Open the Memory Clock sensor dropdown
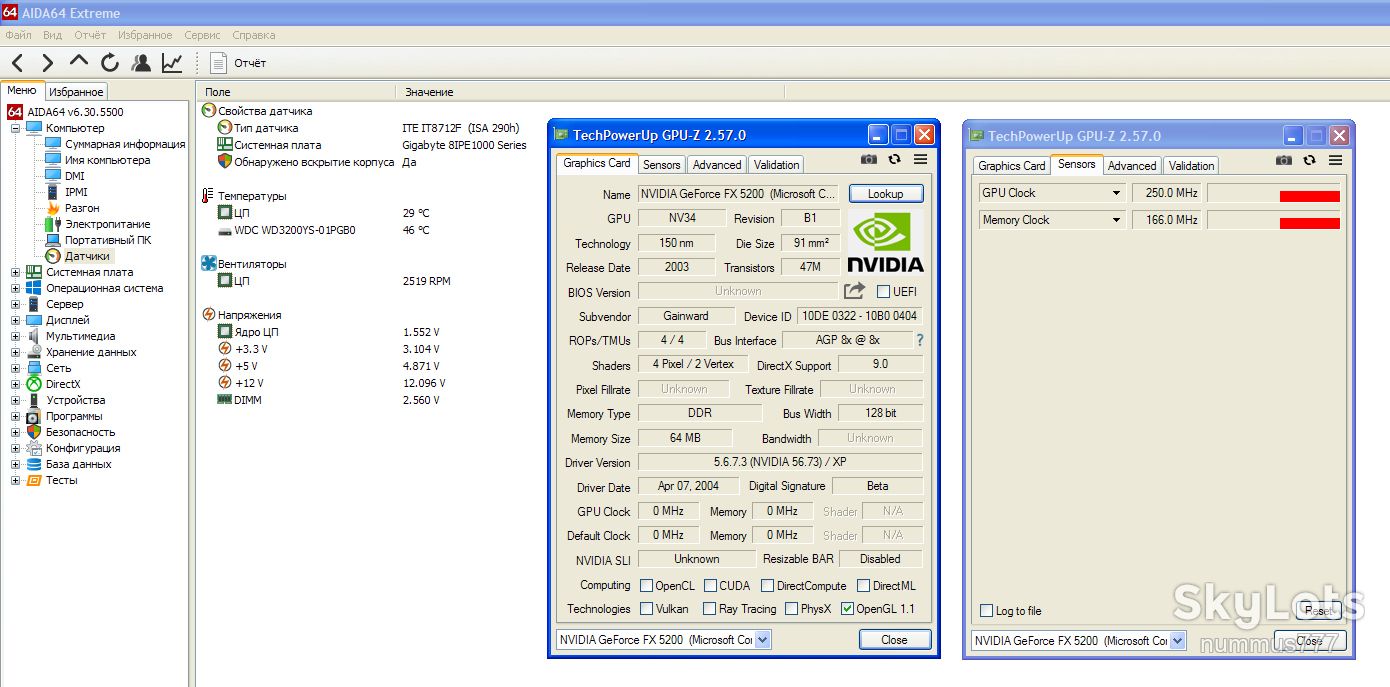The height and width of the screenshot is (687, 1390). point(1116,220)
